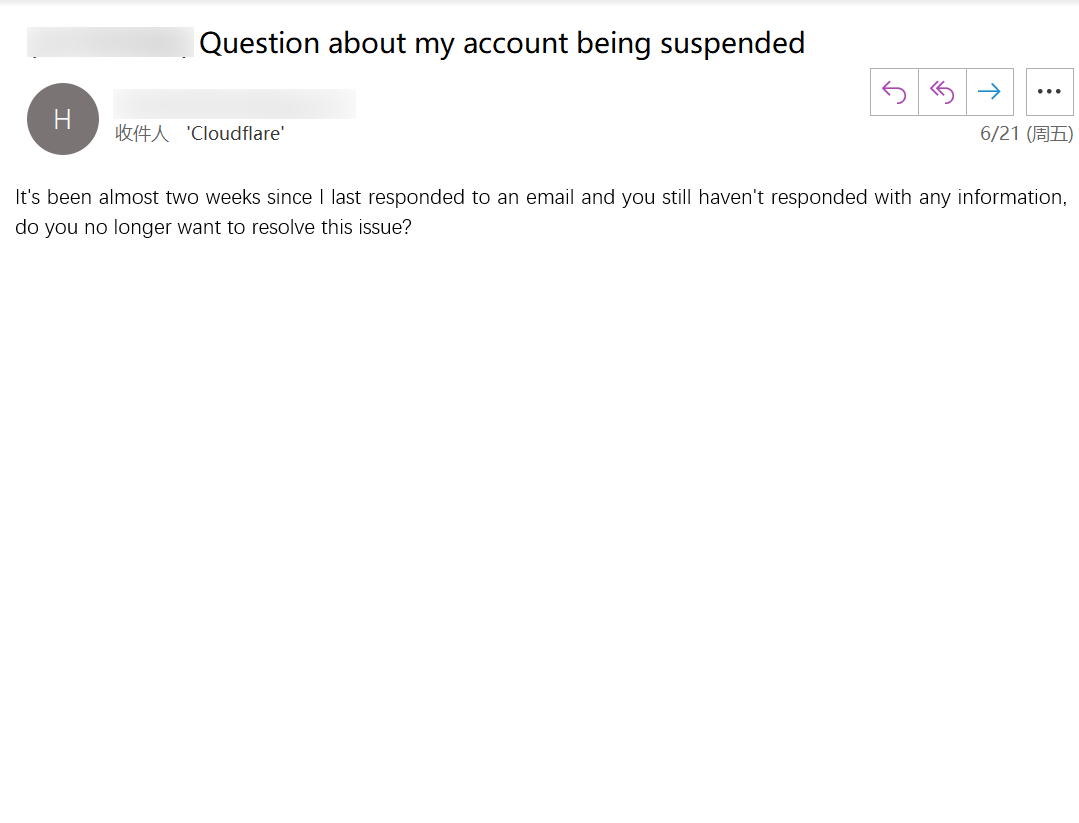Click the sender's gray "H" avatar
The image size is (1079, 823).
[x=63, y=119]
